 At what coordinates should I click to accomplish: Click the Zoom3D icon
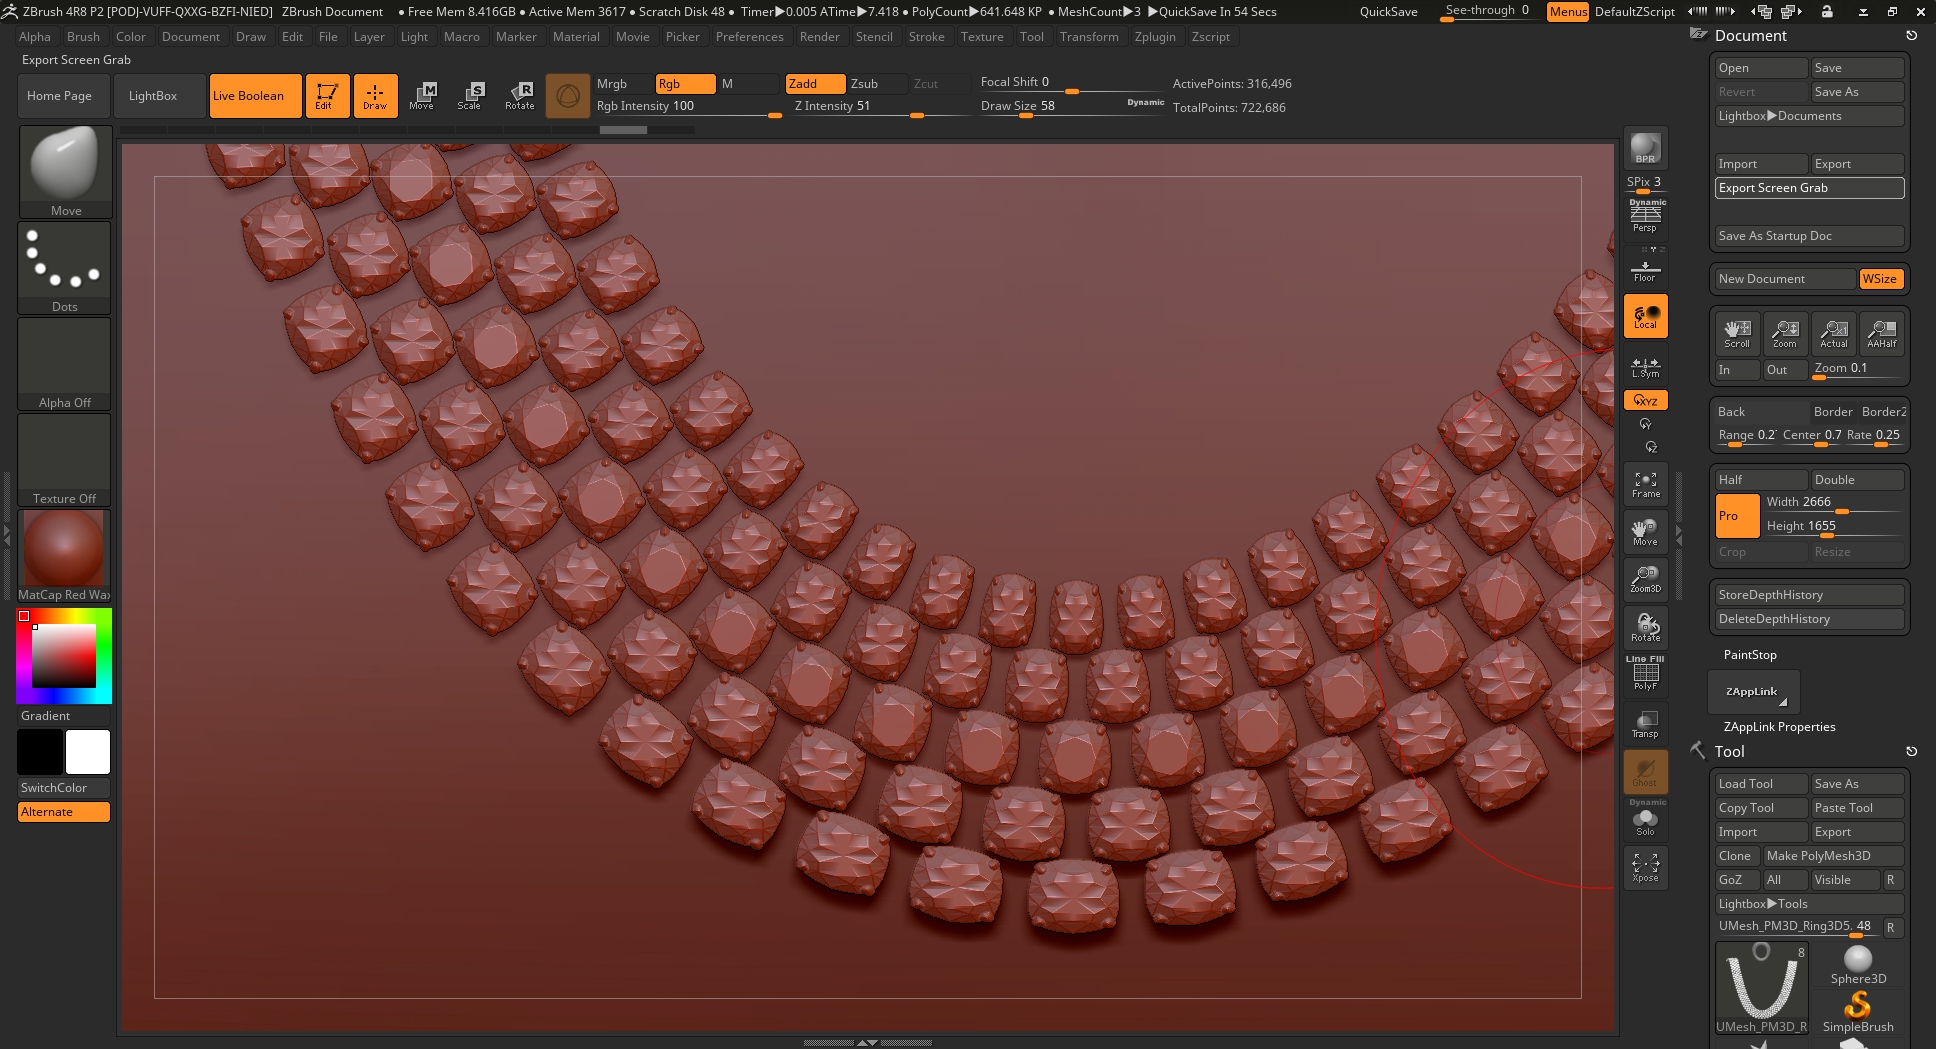pos(1645,580)
